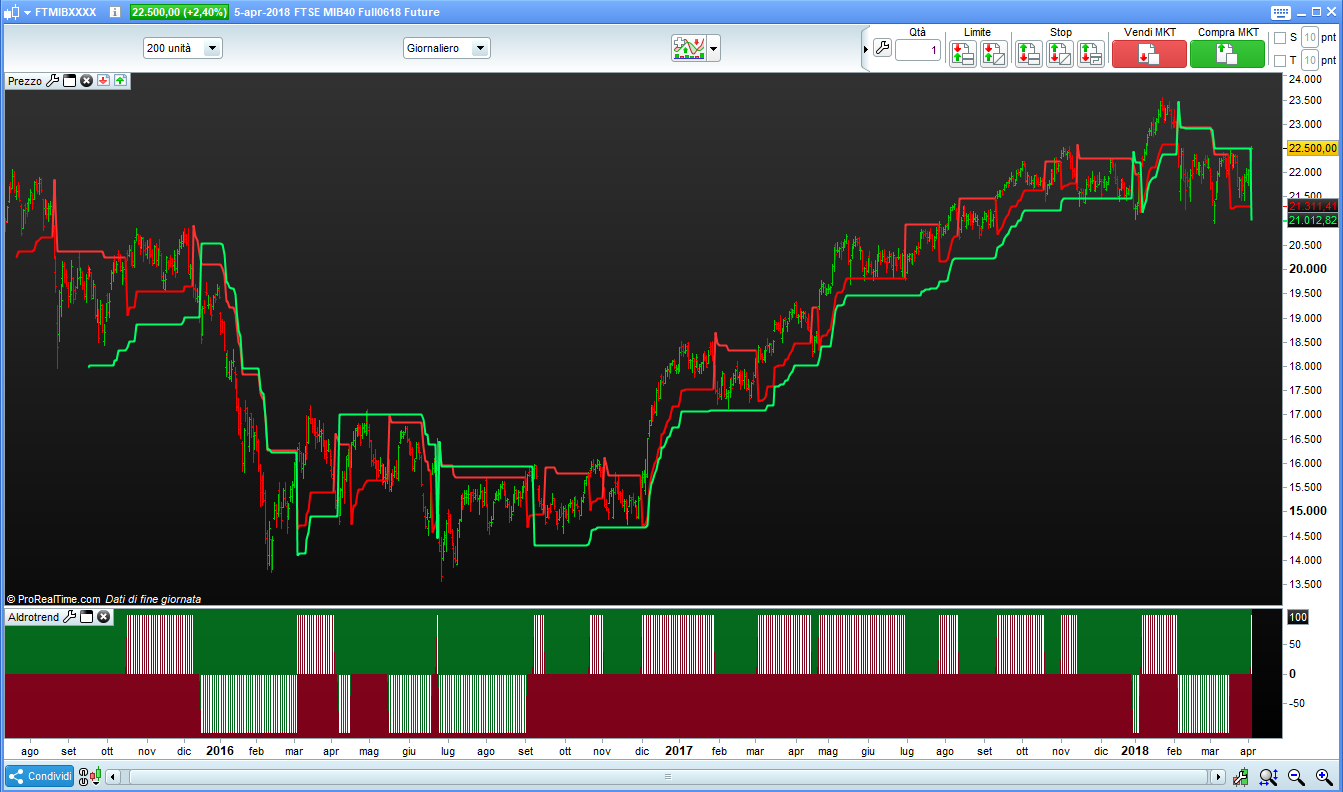Screen dimensions: 1343x792
Task: Click the first Limite order icon
Action: [963, 54]
